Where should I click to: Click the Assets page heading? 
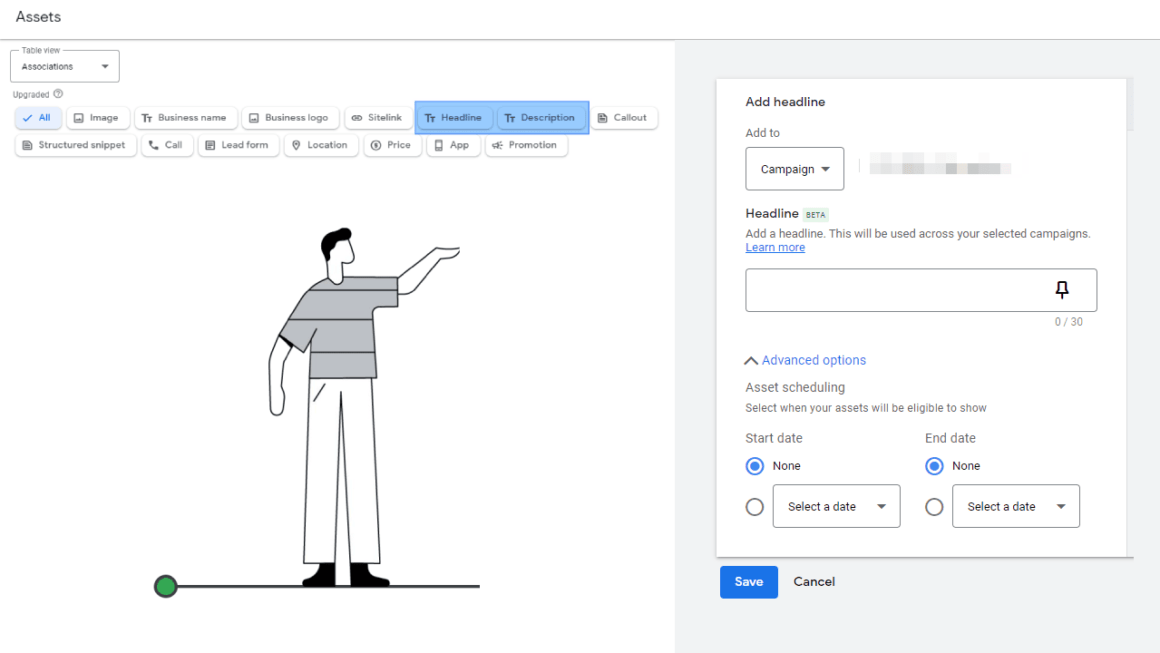38,17
